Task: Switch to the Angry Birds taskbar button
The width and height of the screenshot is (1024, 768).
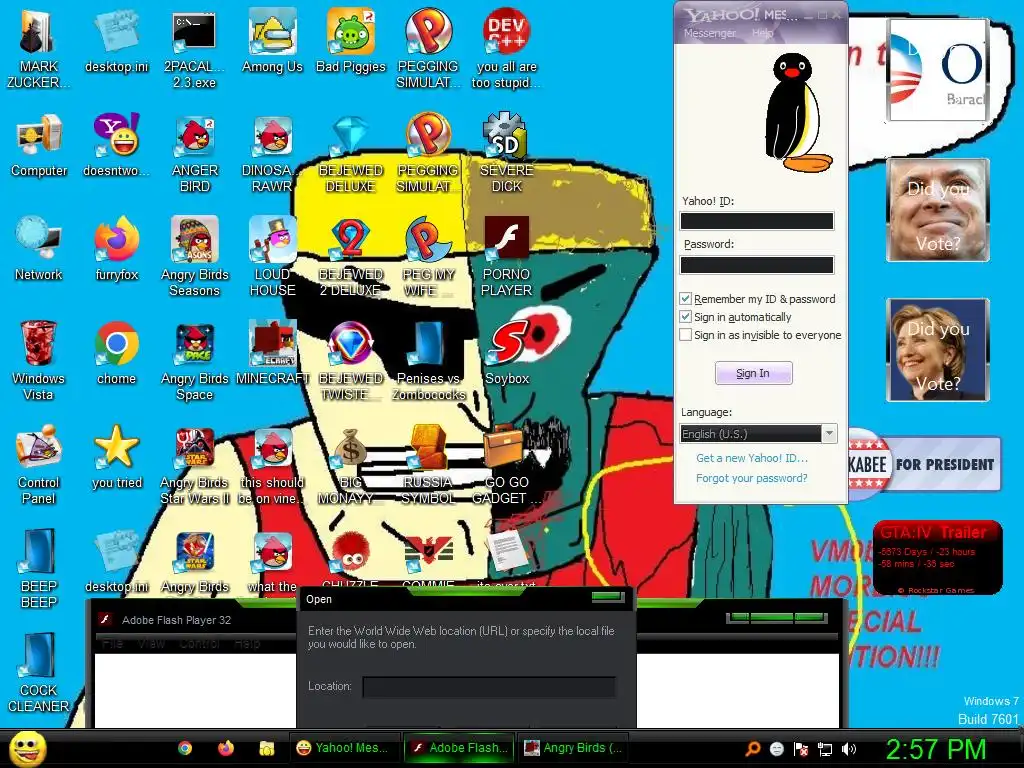Action: pyautogui.click(x=573, y=748)
